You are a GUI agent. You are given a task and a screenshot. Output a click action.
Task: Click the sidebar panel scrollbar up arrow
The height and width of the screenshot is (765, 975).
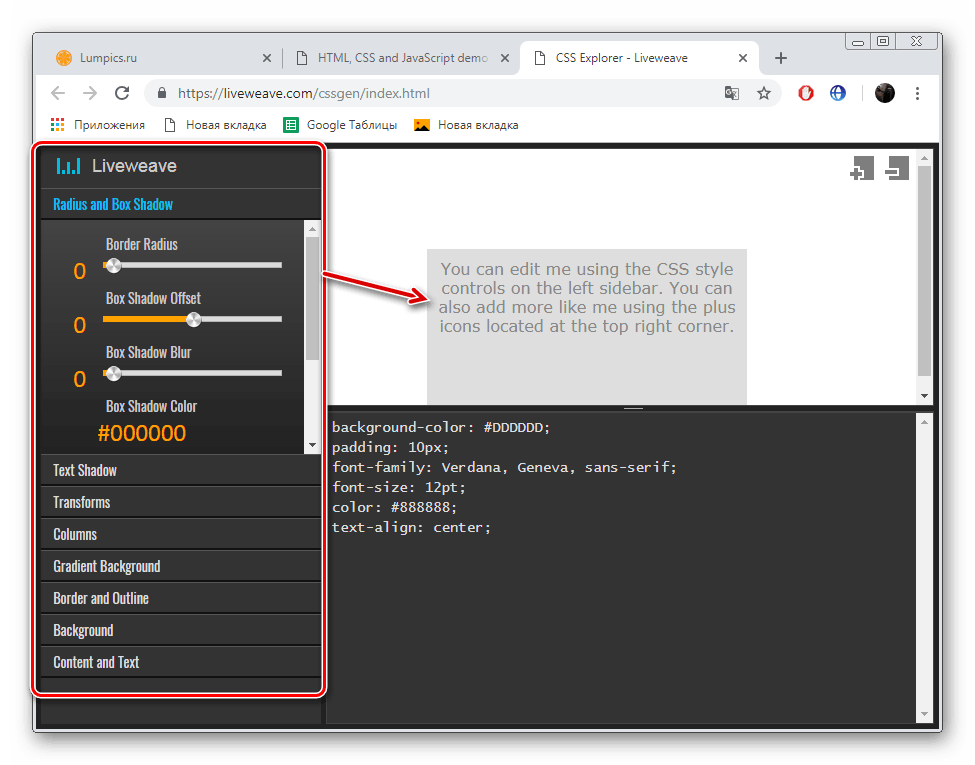click(312, 229)
